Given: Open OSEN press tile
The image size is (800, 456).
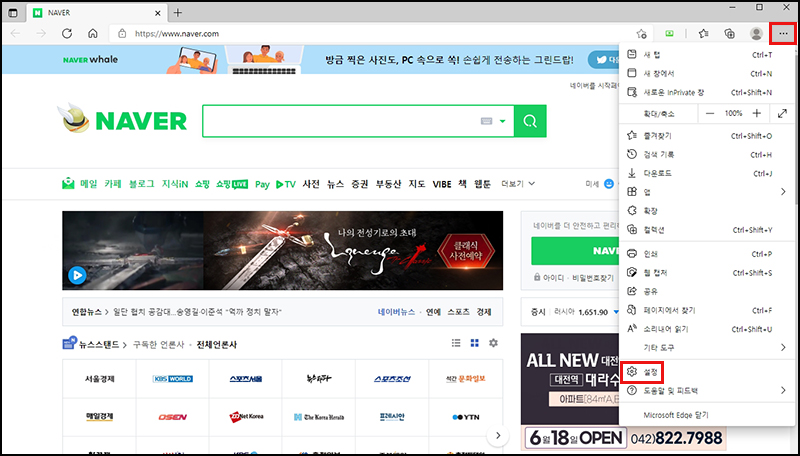Looking at the screenshot, I should tap(172, 417).
